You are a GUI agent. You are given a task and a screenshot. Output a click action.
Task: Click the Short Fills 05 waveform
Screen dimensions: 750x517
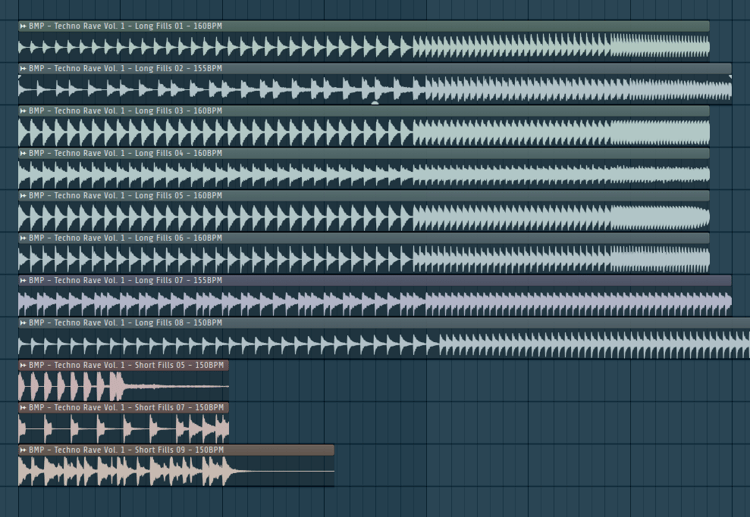click(123, 386)
